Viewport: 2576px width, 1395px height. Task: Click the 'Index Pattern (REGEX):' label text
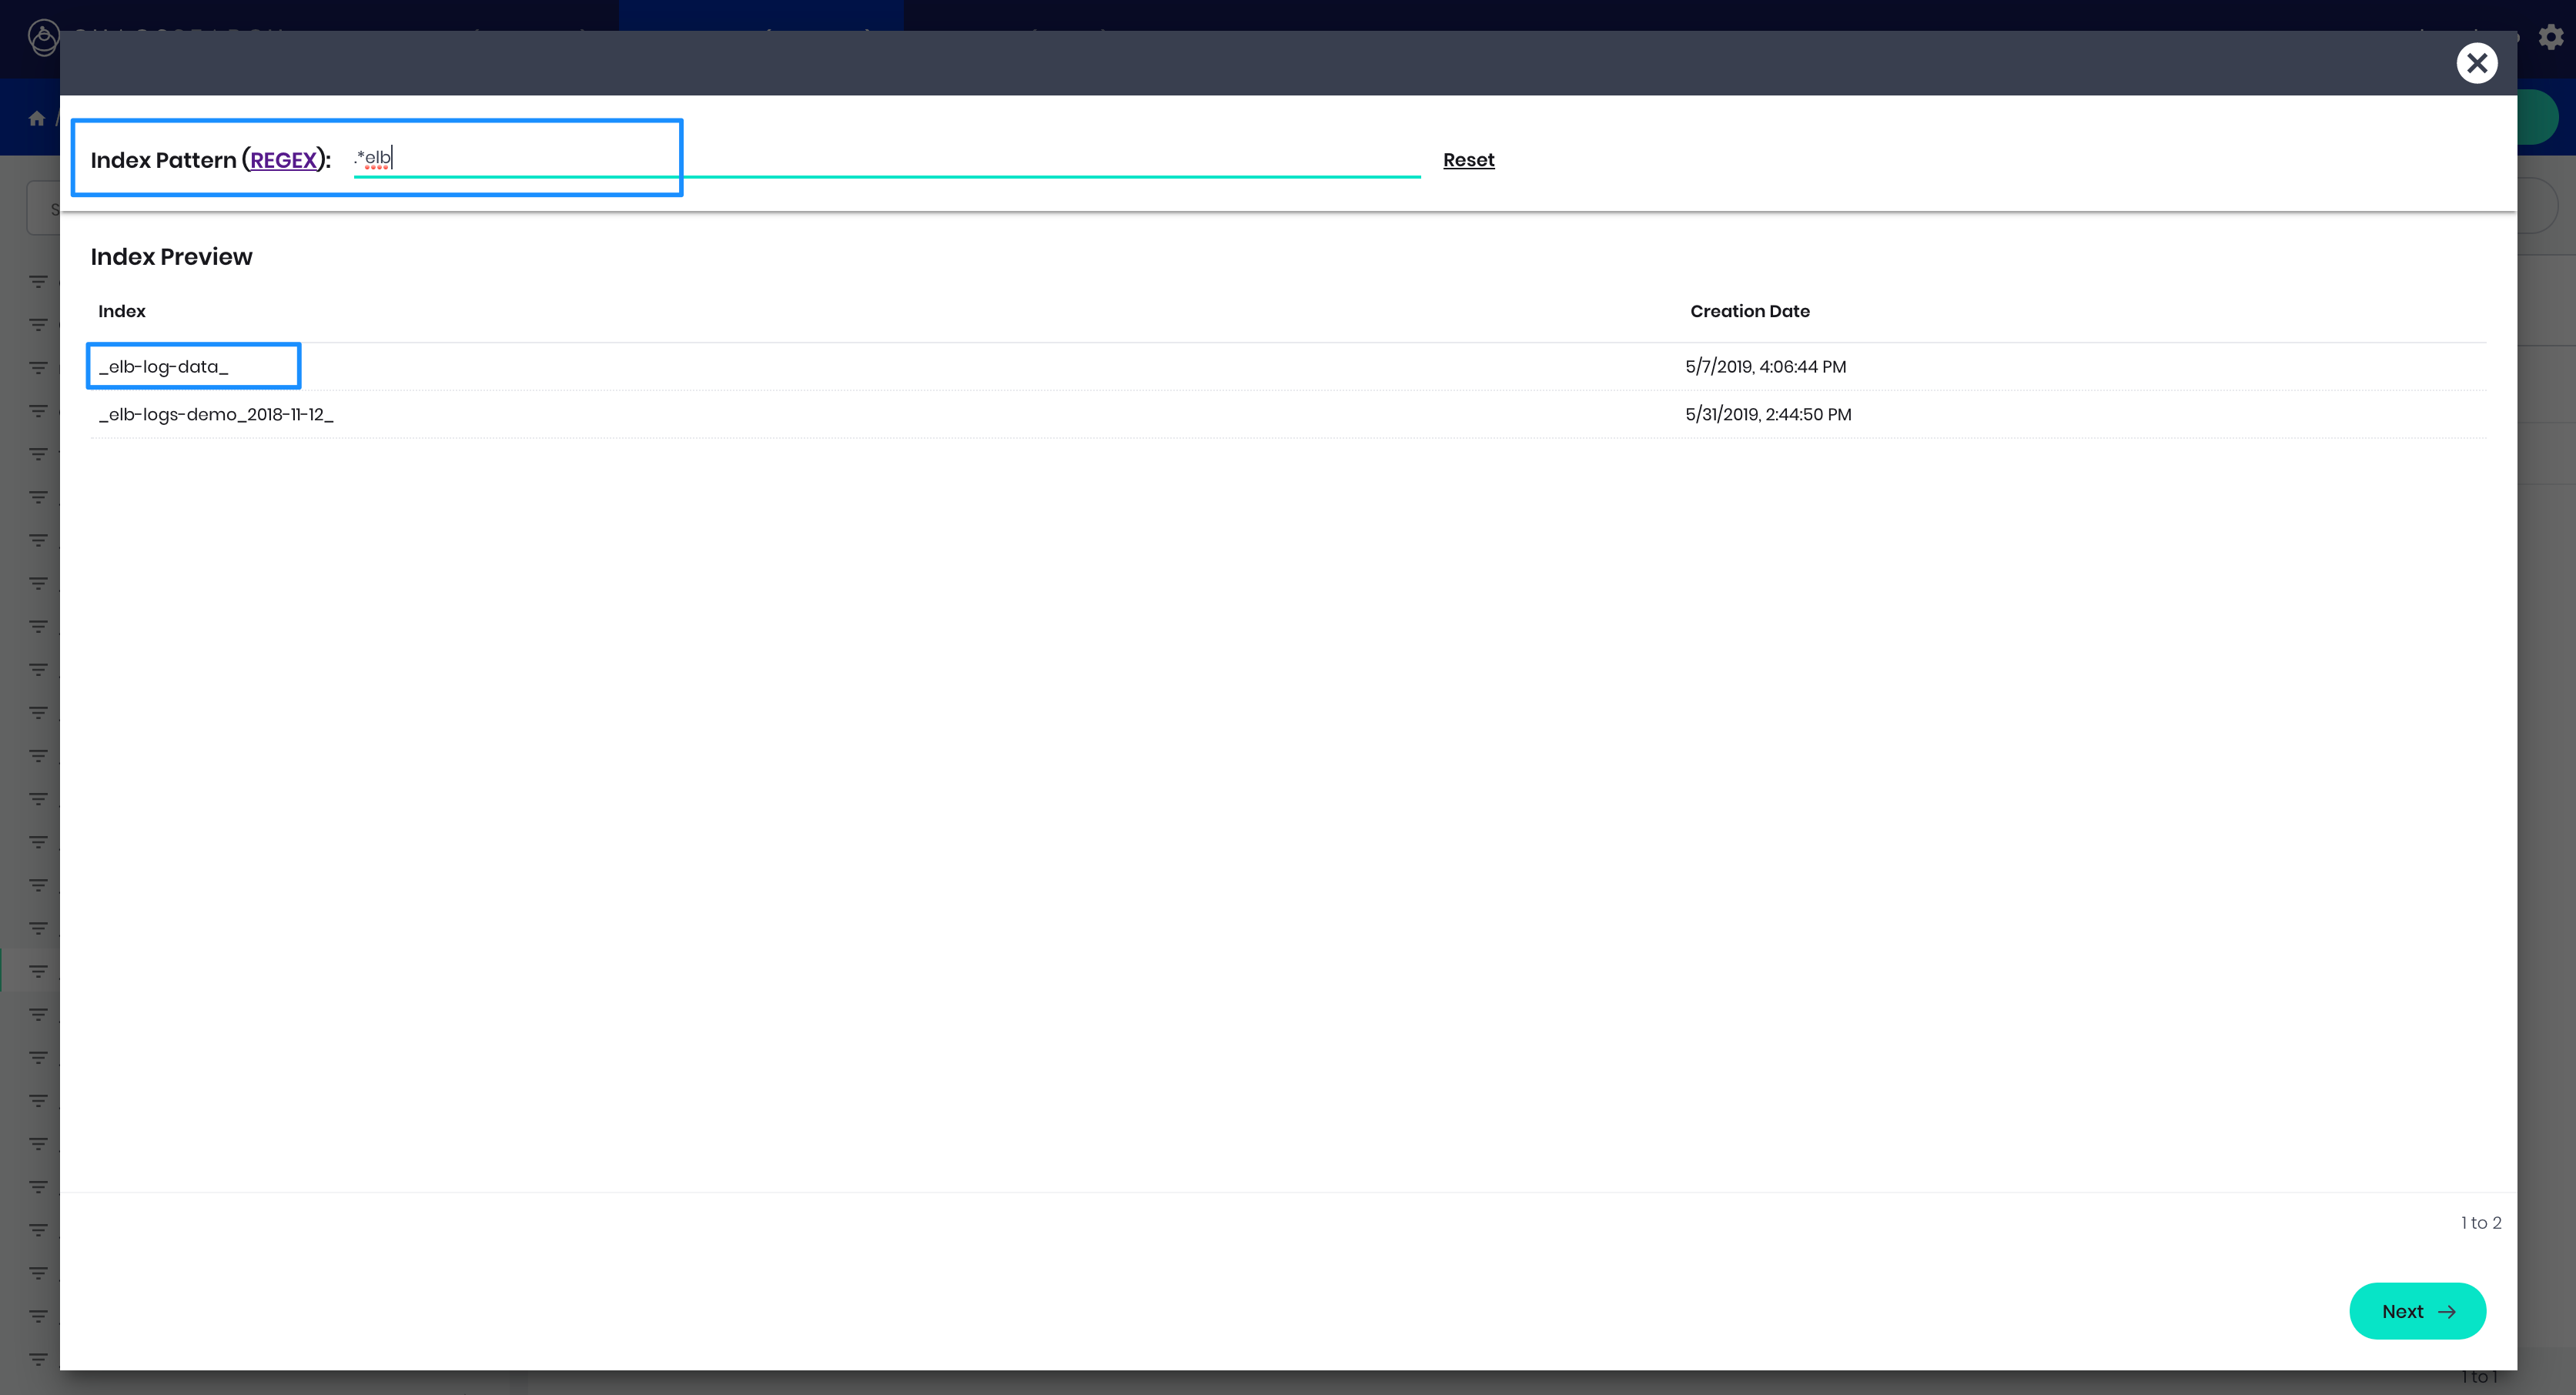click(x=165, y=160)
